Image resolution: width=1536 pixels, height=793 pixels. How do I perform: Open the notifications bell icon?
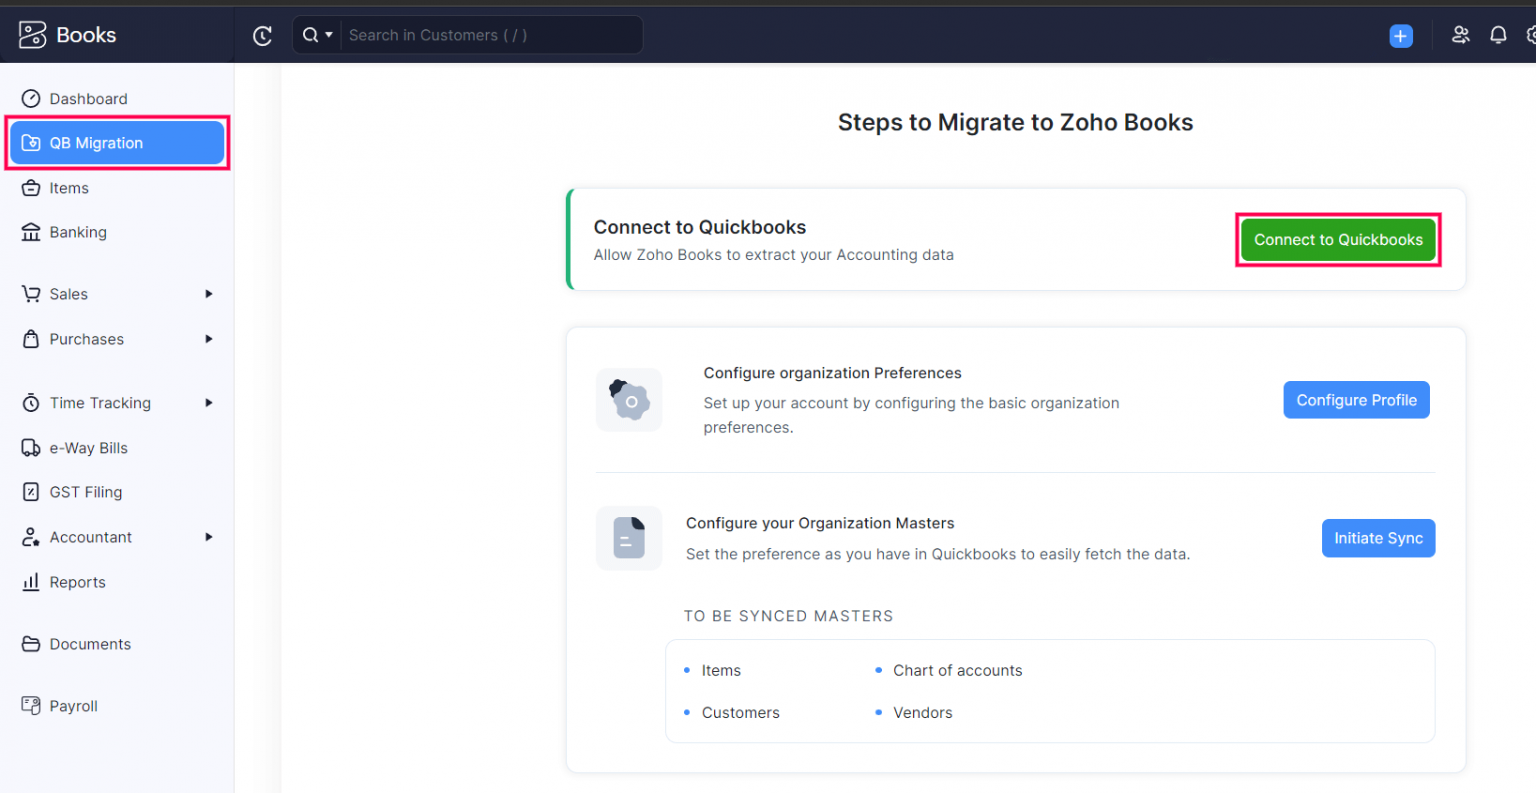pos(1498,34)
